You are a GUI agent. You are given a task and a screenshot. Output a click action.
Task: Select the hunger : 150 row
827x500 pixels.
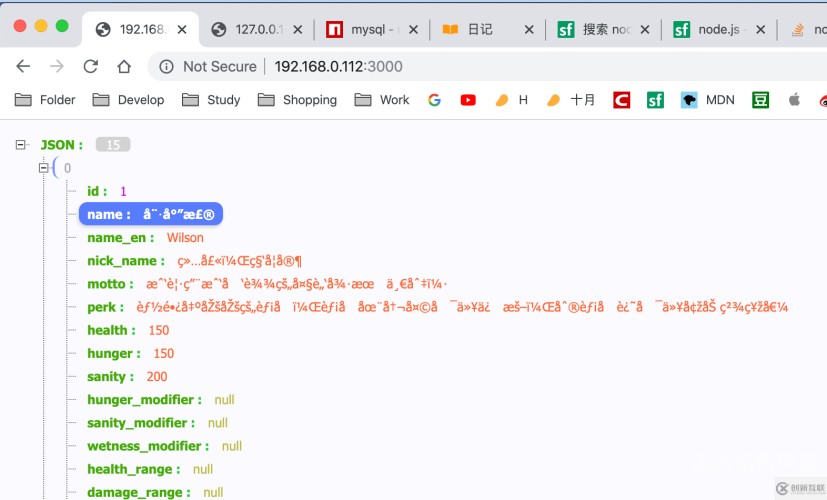(x=130, y=353)
